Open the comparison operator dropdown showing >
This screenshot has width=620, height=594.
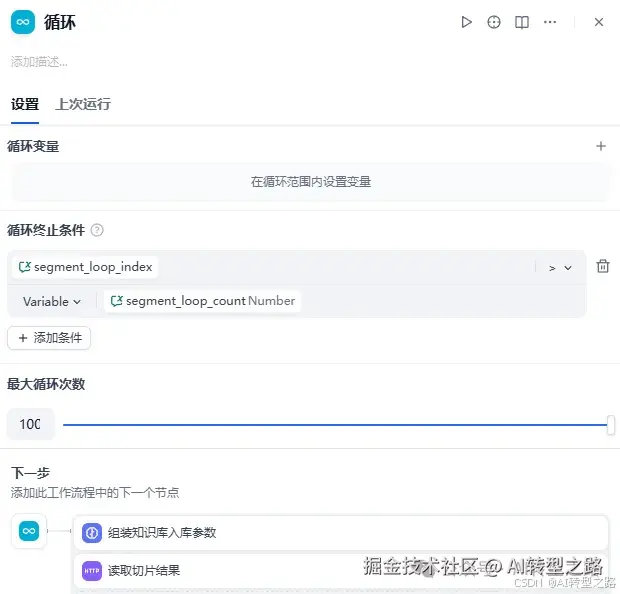pyautogui.click(x=560, y=268)
